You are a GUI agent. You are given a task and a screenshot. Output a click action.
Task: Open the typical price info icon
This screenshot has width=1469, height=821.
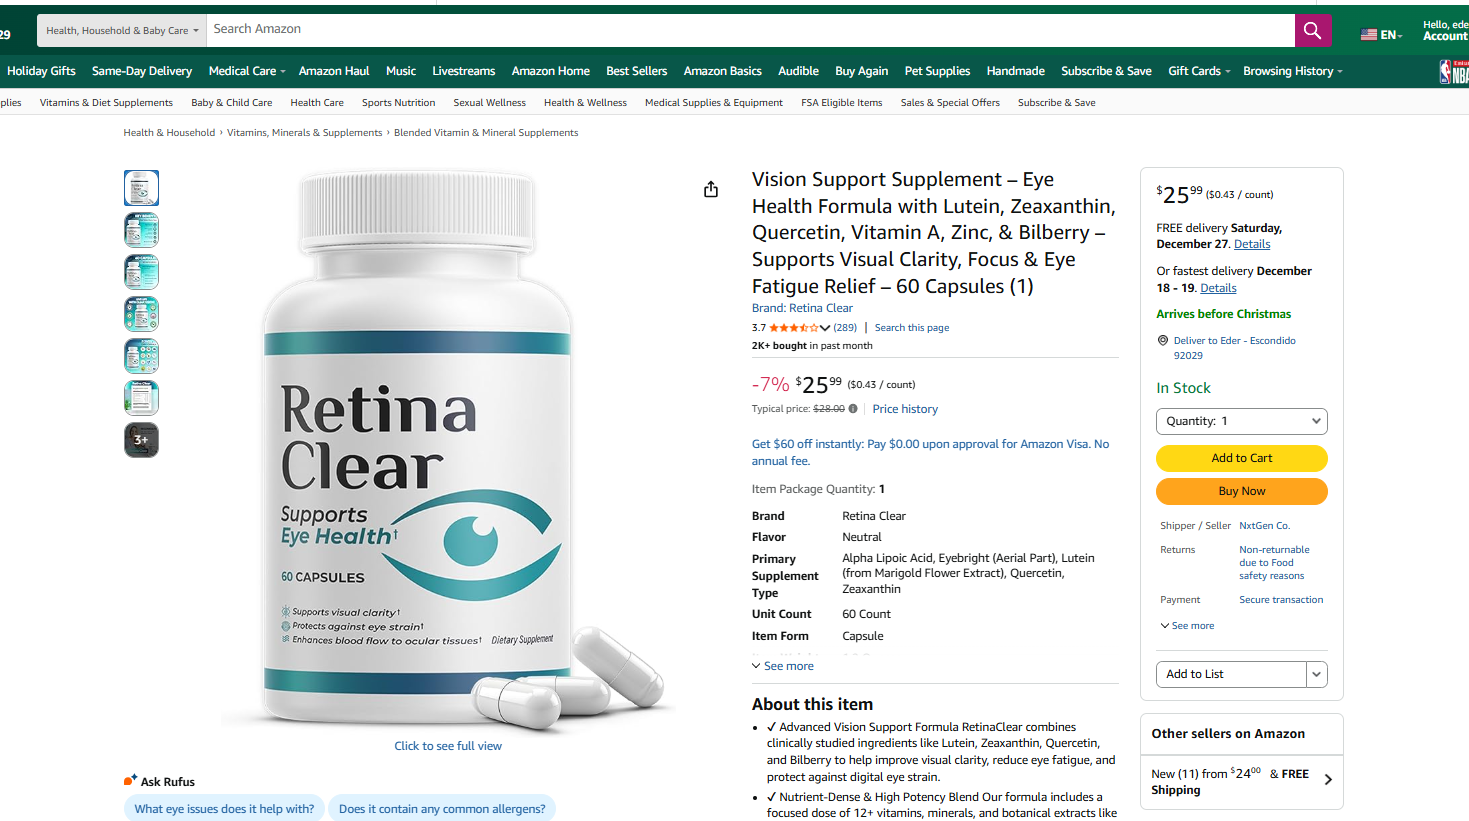point(853,408)
